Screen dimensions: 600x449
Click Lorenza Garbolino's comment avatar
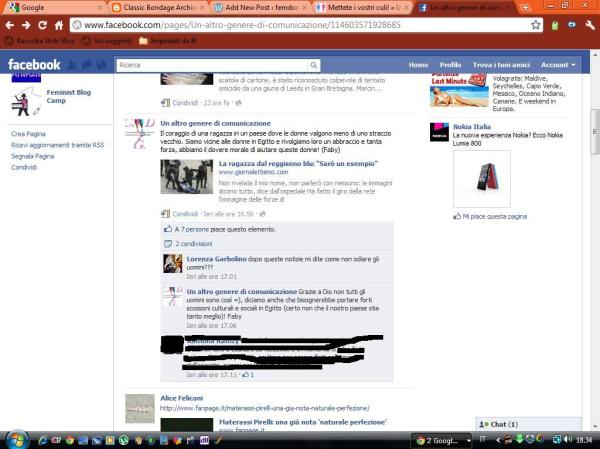pyautogui.click(x=172, y=264)
